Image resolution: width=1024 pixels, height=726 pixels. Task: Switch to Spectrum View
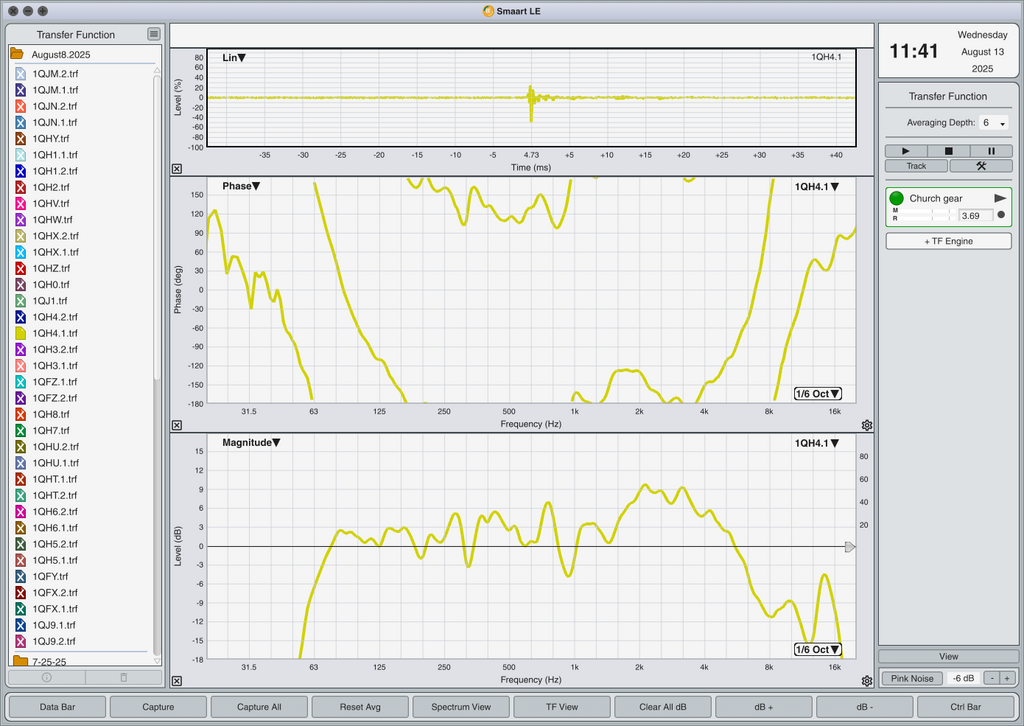[461, 706]
